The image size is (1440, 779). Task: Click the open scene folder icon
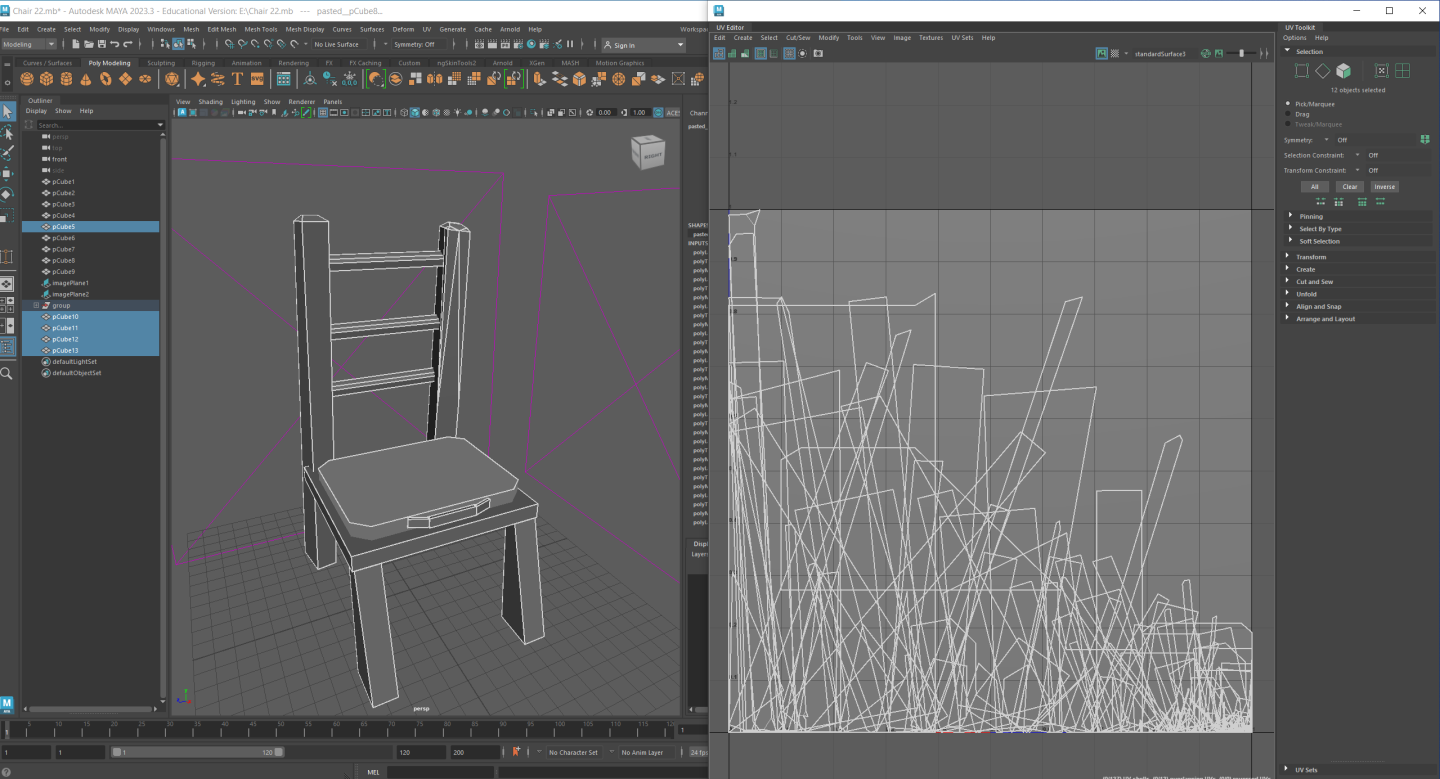(90, 44)
